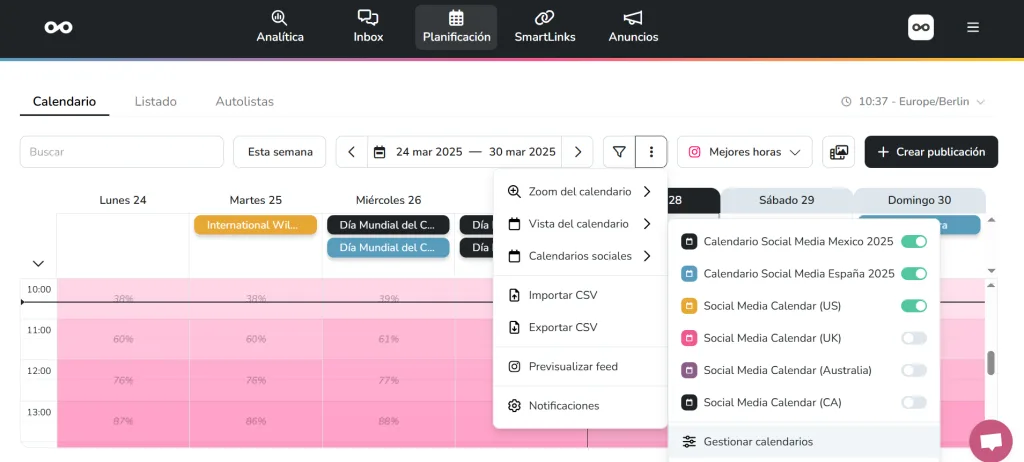This screenshot has height=462, width=1024.
Task: Open the Europe/Berlin timezone selector
Action: pos(913,102)
